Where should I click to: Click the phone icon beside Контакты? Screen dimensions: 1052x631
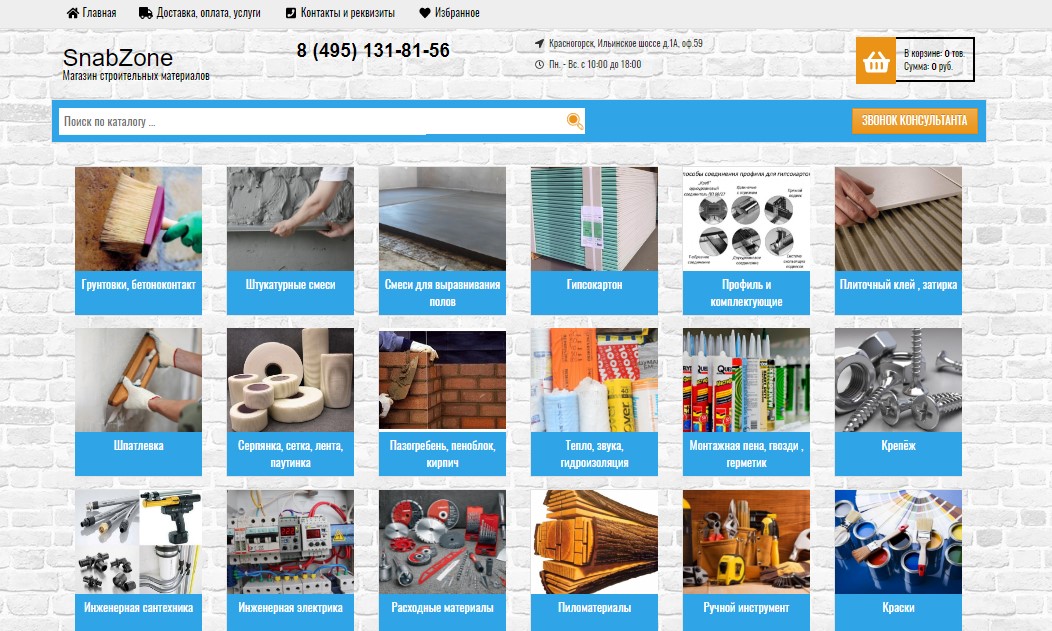coord(291,13)
